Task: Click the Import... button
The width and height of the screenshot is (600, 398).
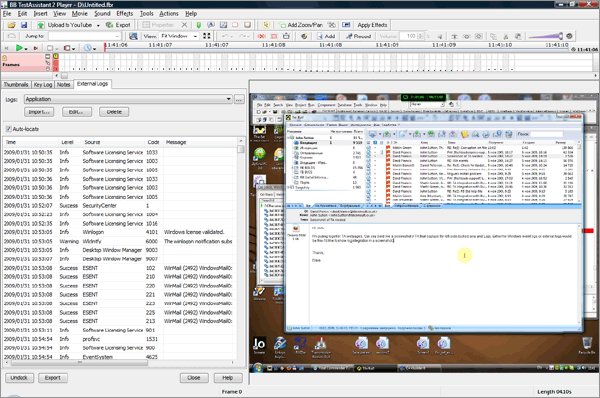Action: pos(39,112)
